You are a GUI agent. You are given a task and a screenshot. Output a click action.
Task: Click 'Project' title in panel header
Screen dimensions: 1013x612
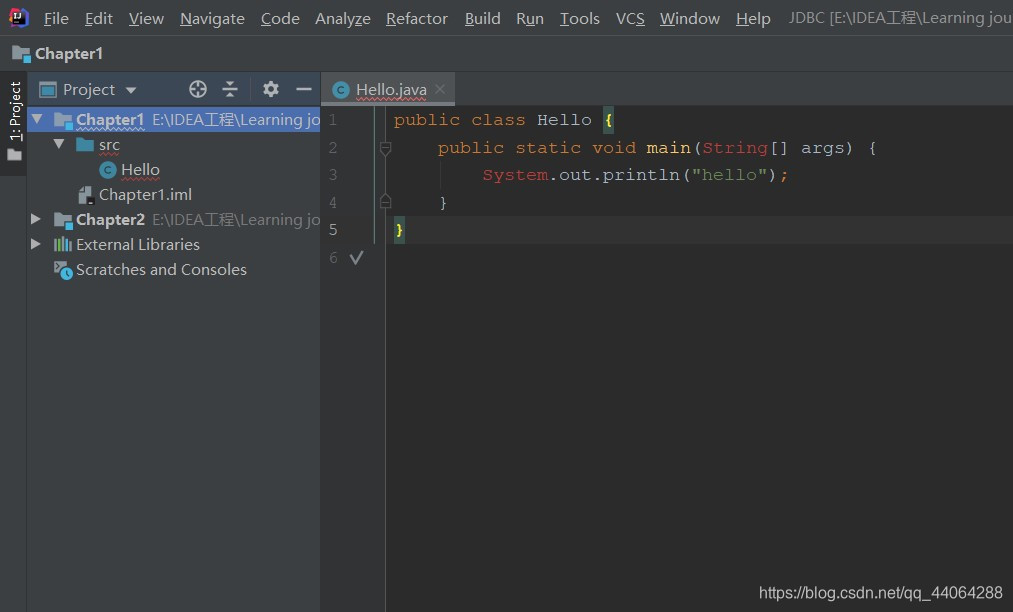click(x=89, y=90)
